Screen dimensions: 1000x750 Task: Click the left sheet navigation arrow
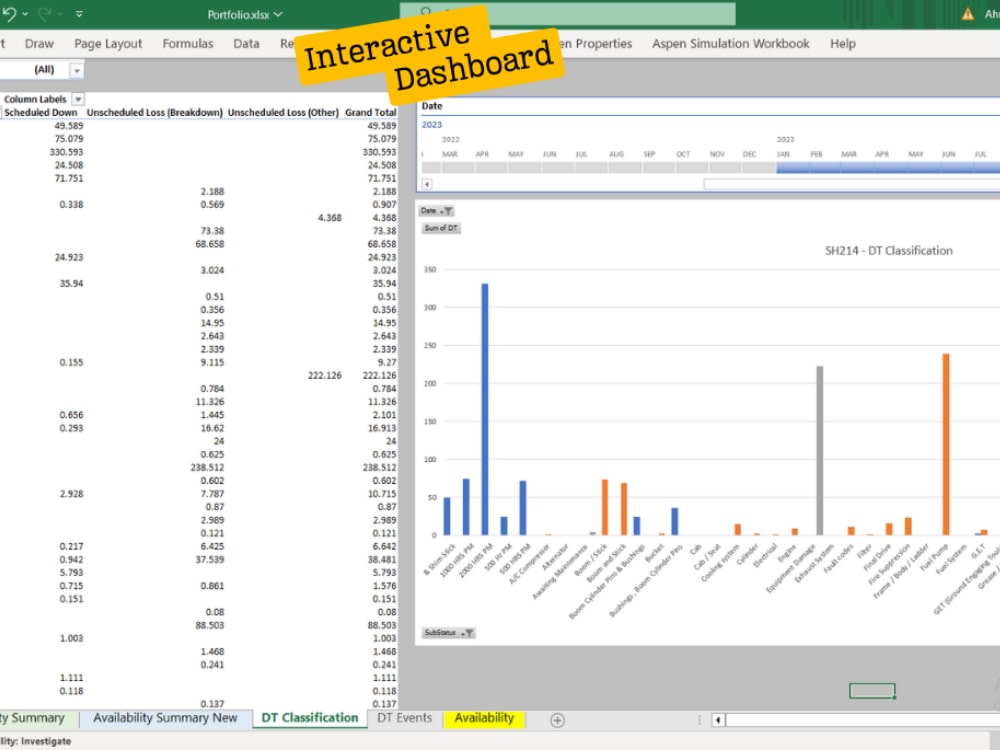pyautogui.click(x=716, y=719)
